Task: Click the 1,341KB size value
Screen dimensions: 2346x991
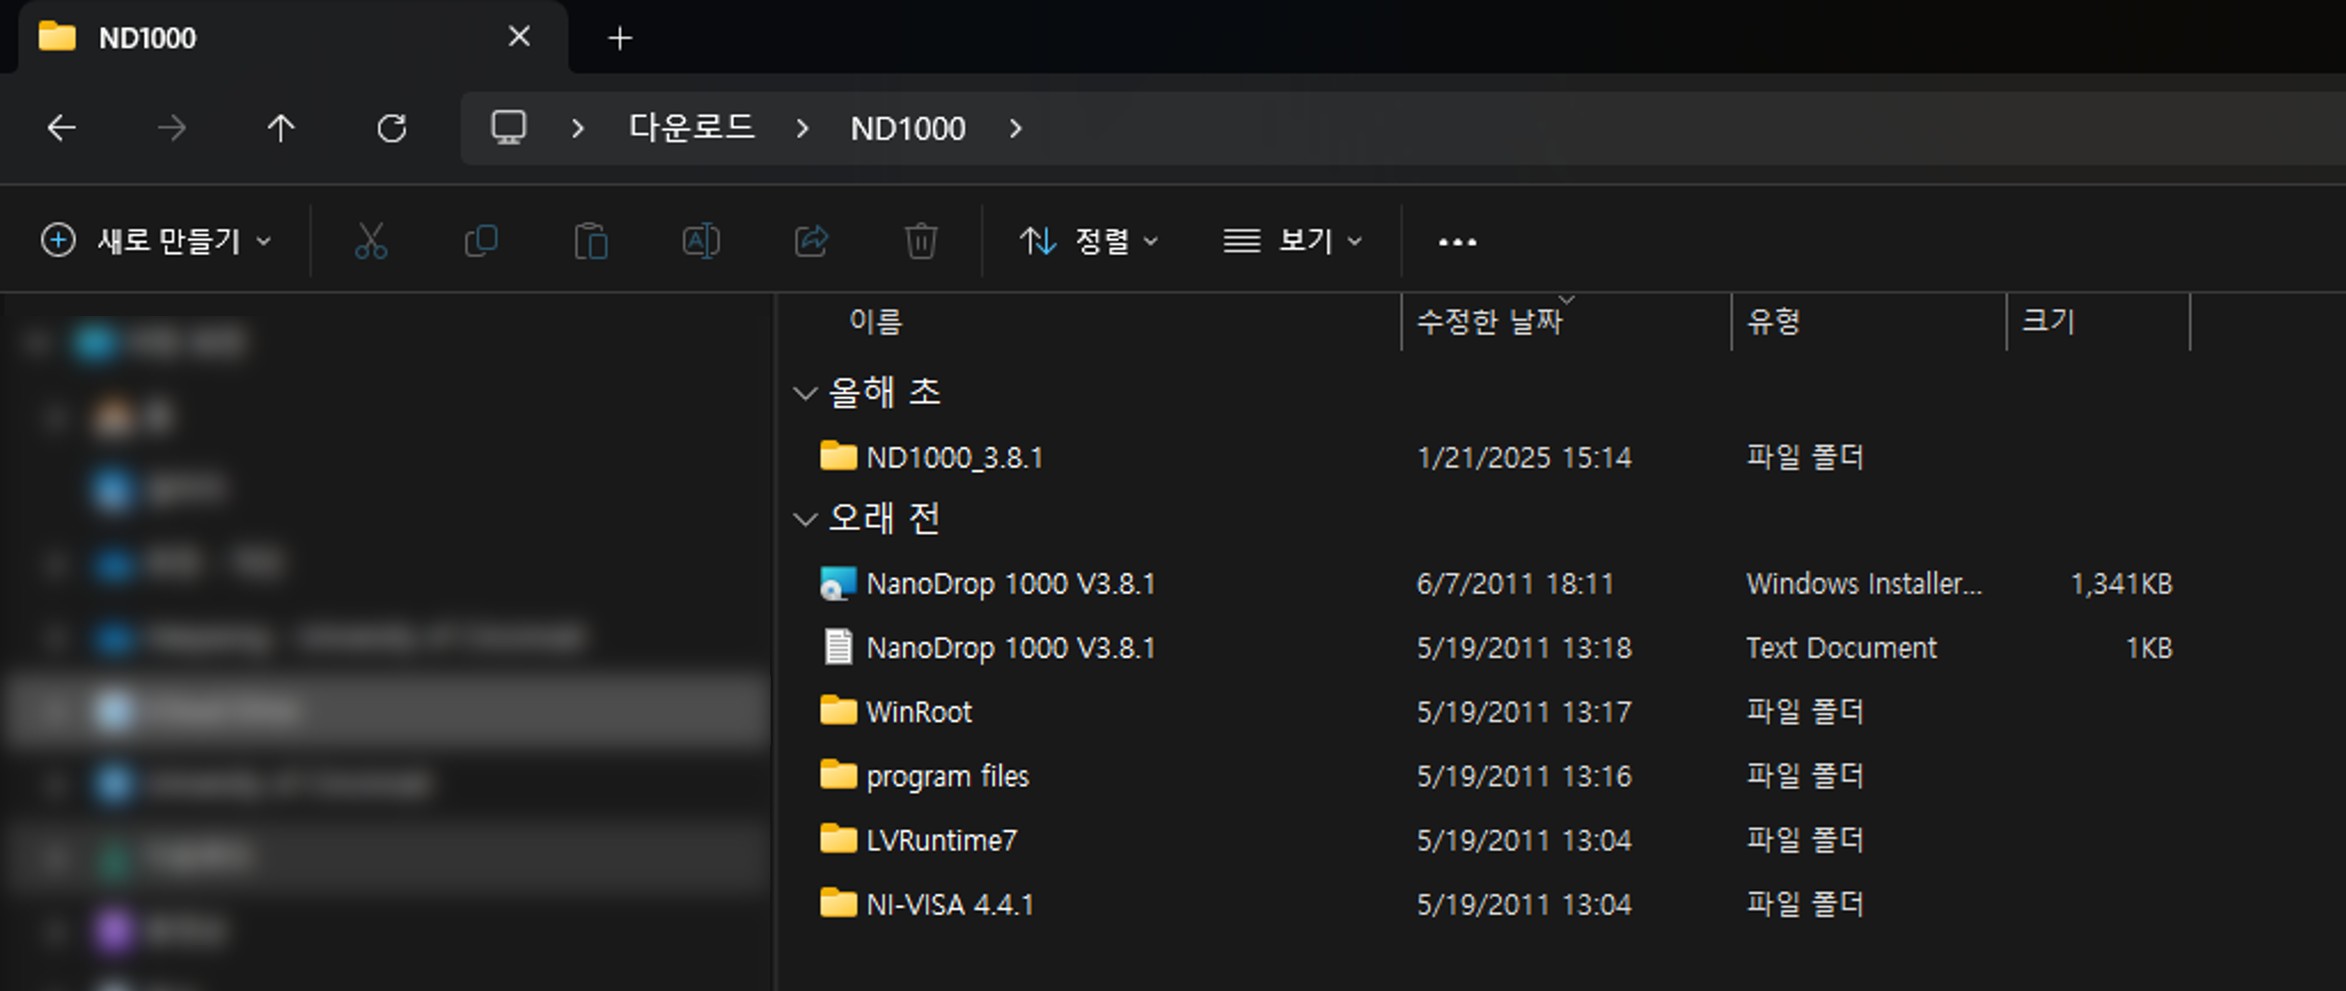Action: (x=2121, y=583)
